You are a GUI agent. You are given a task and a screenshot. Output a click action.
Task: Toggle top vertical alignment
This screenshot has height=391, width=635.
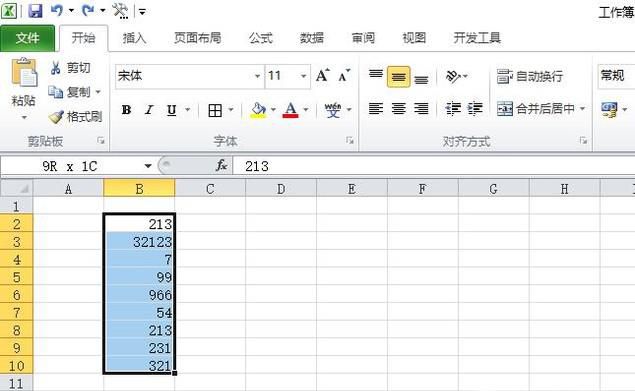click(x=376, y=76)
